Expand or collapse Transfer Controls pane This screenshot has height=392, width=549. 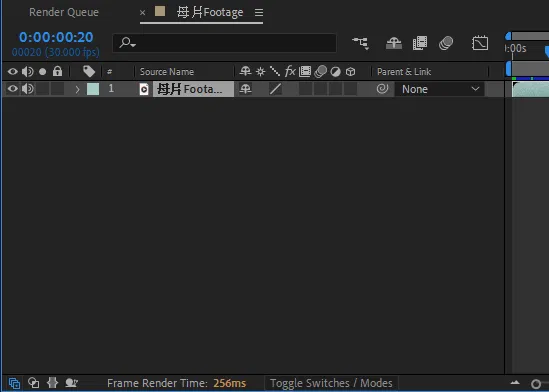[x=33, y=383]
